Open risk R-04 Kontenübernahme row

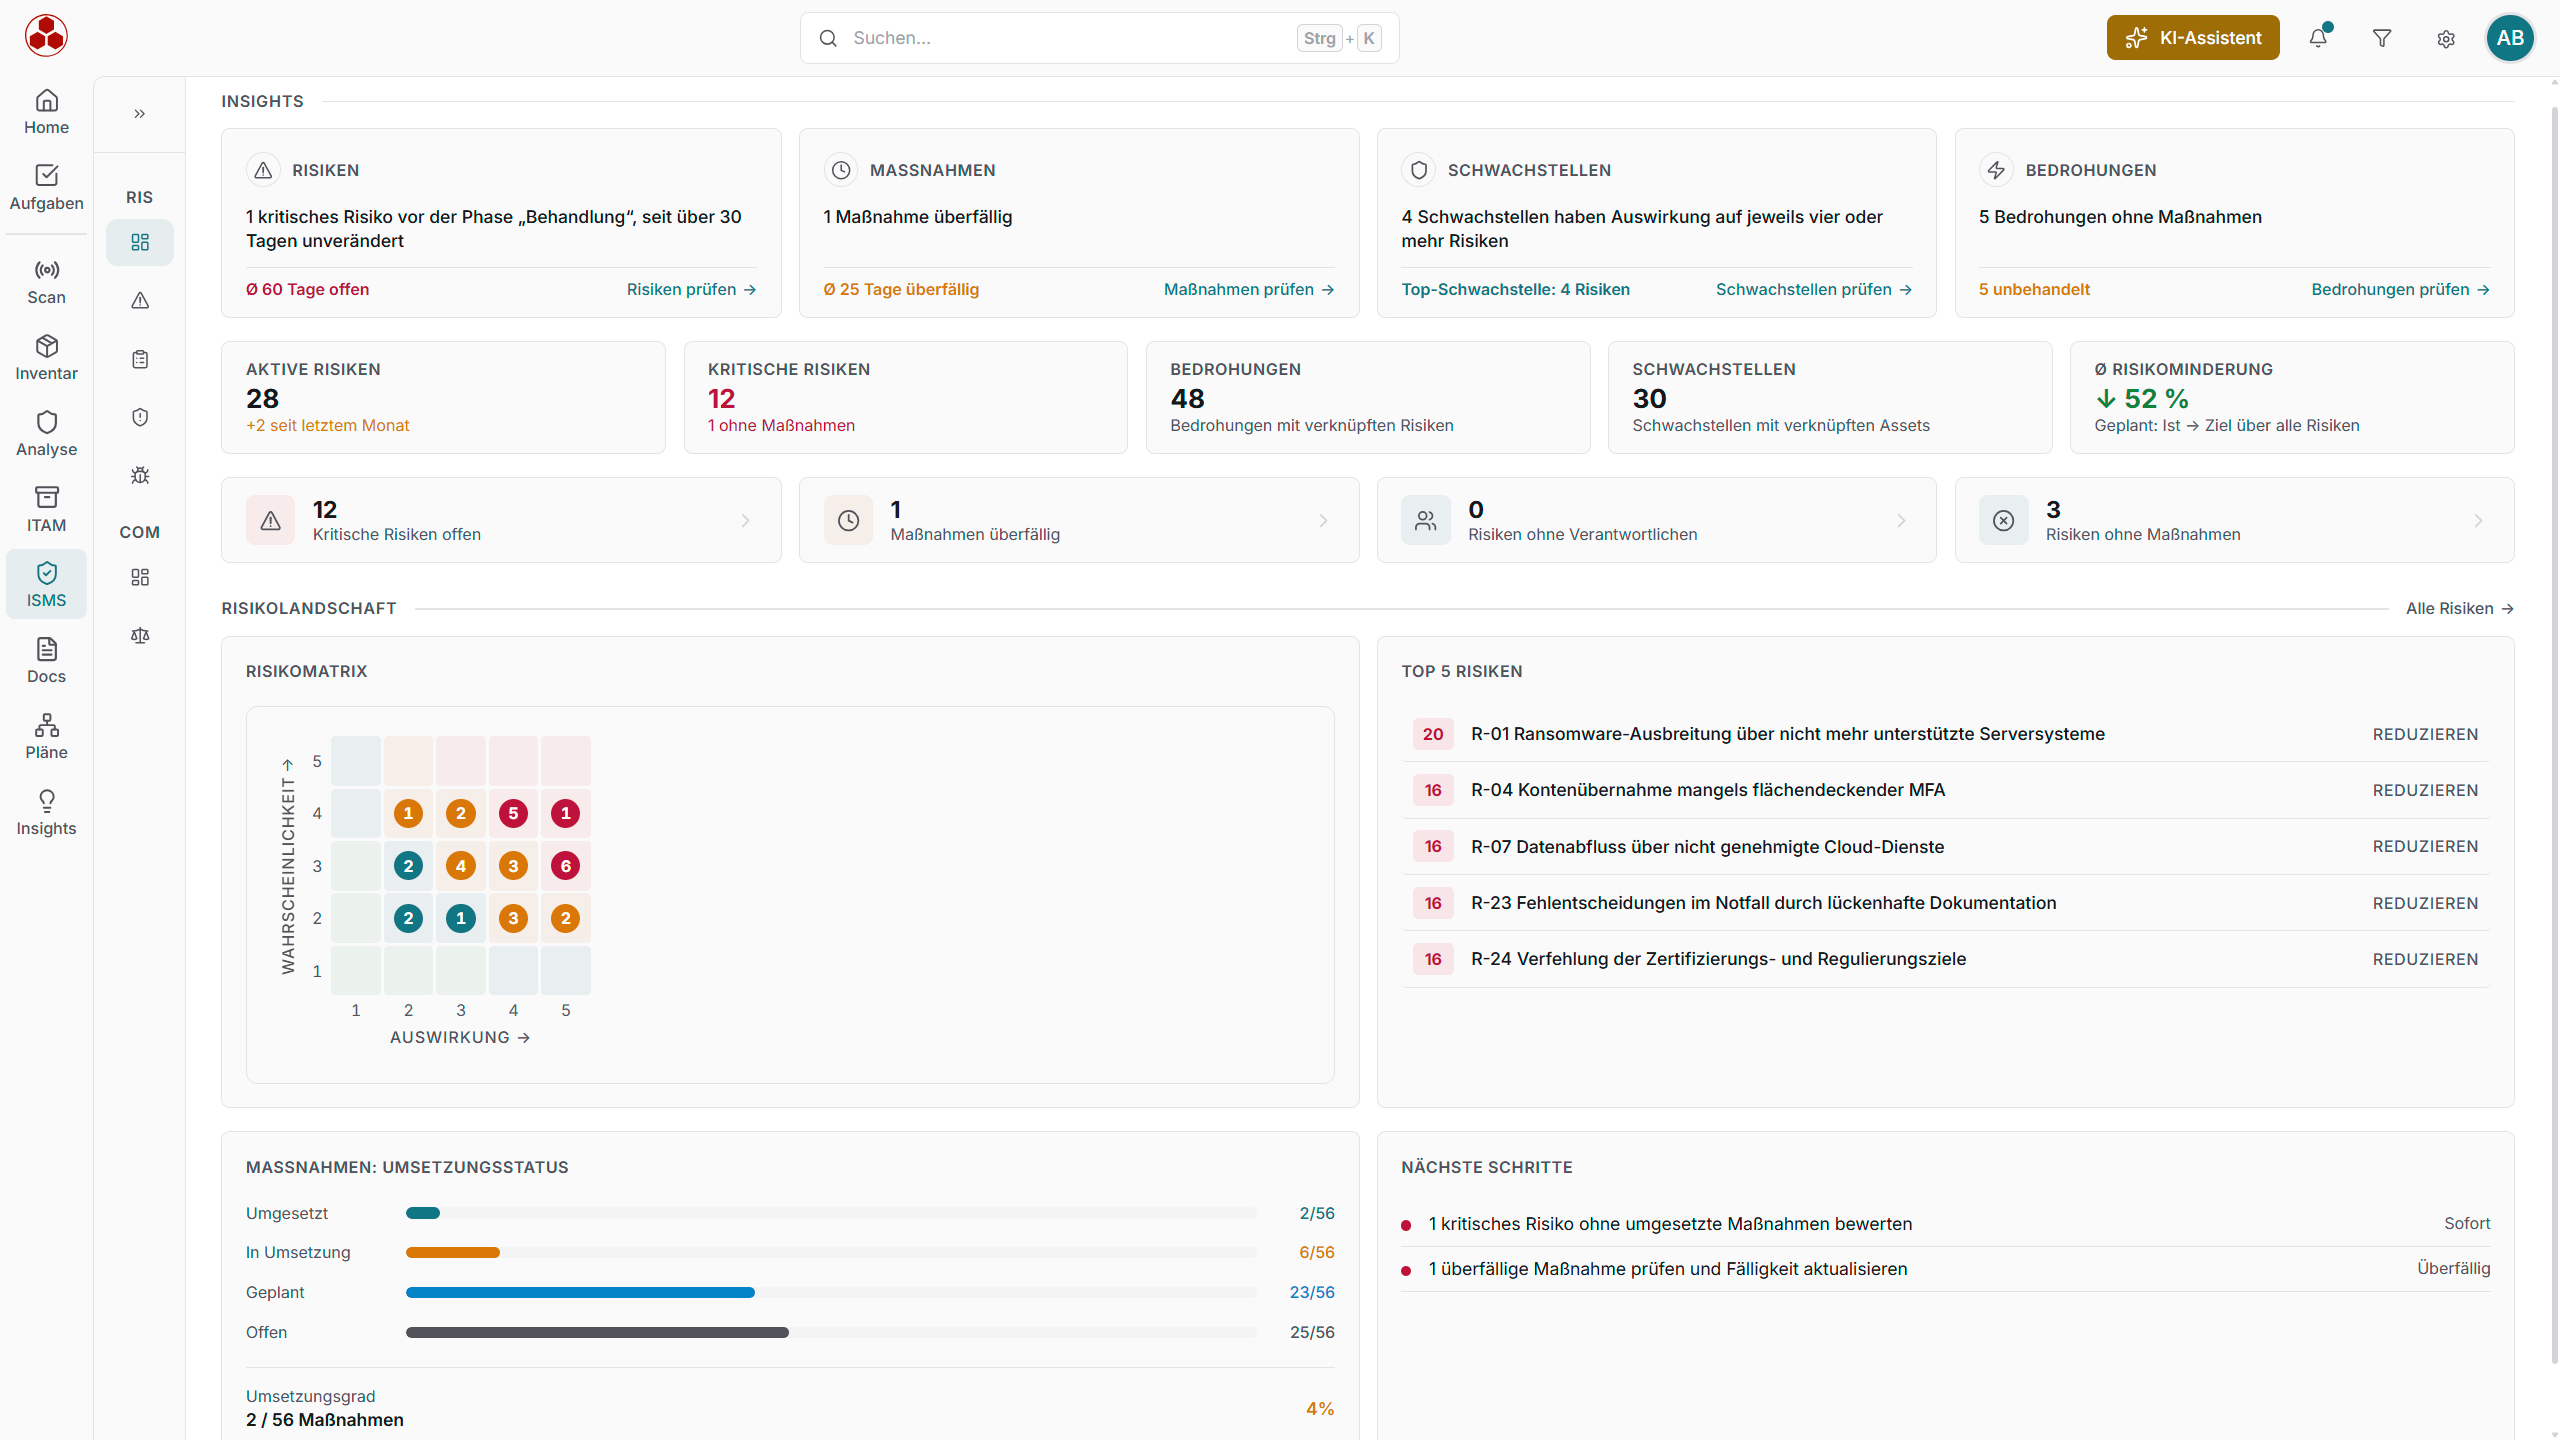1945,790
